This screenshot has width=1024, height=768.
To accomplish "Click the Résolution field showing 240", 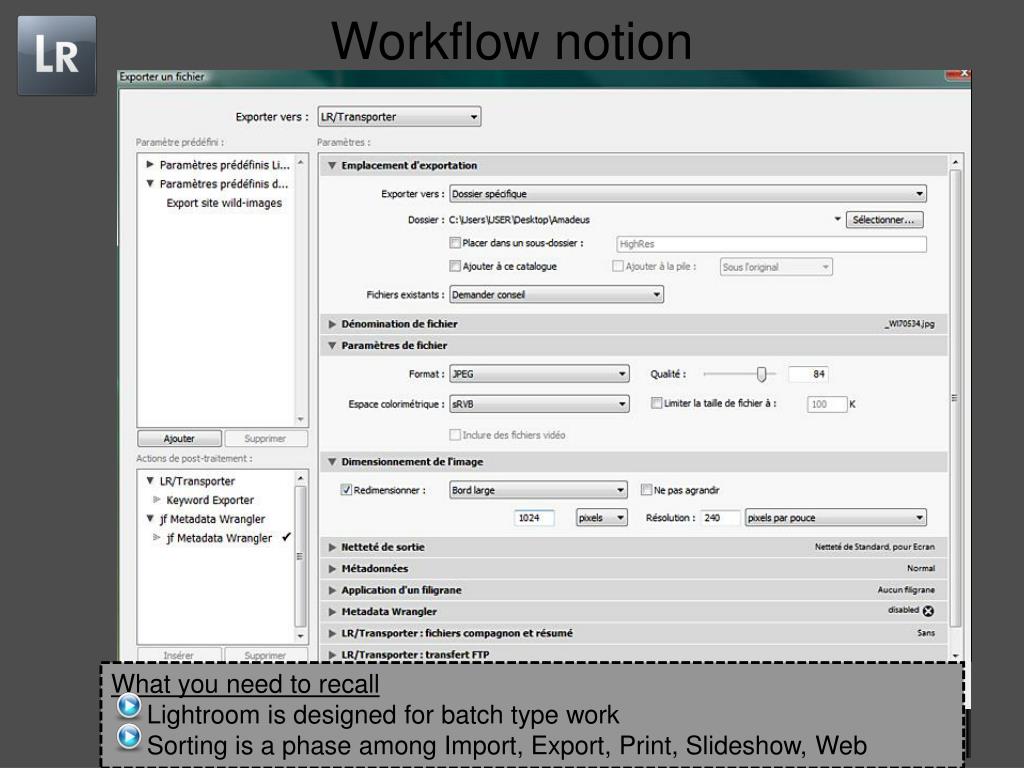I will [x=721, y=518].
